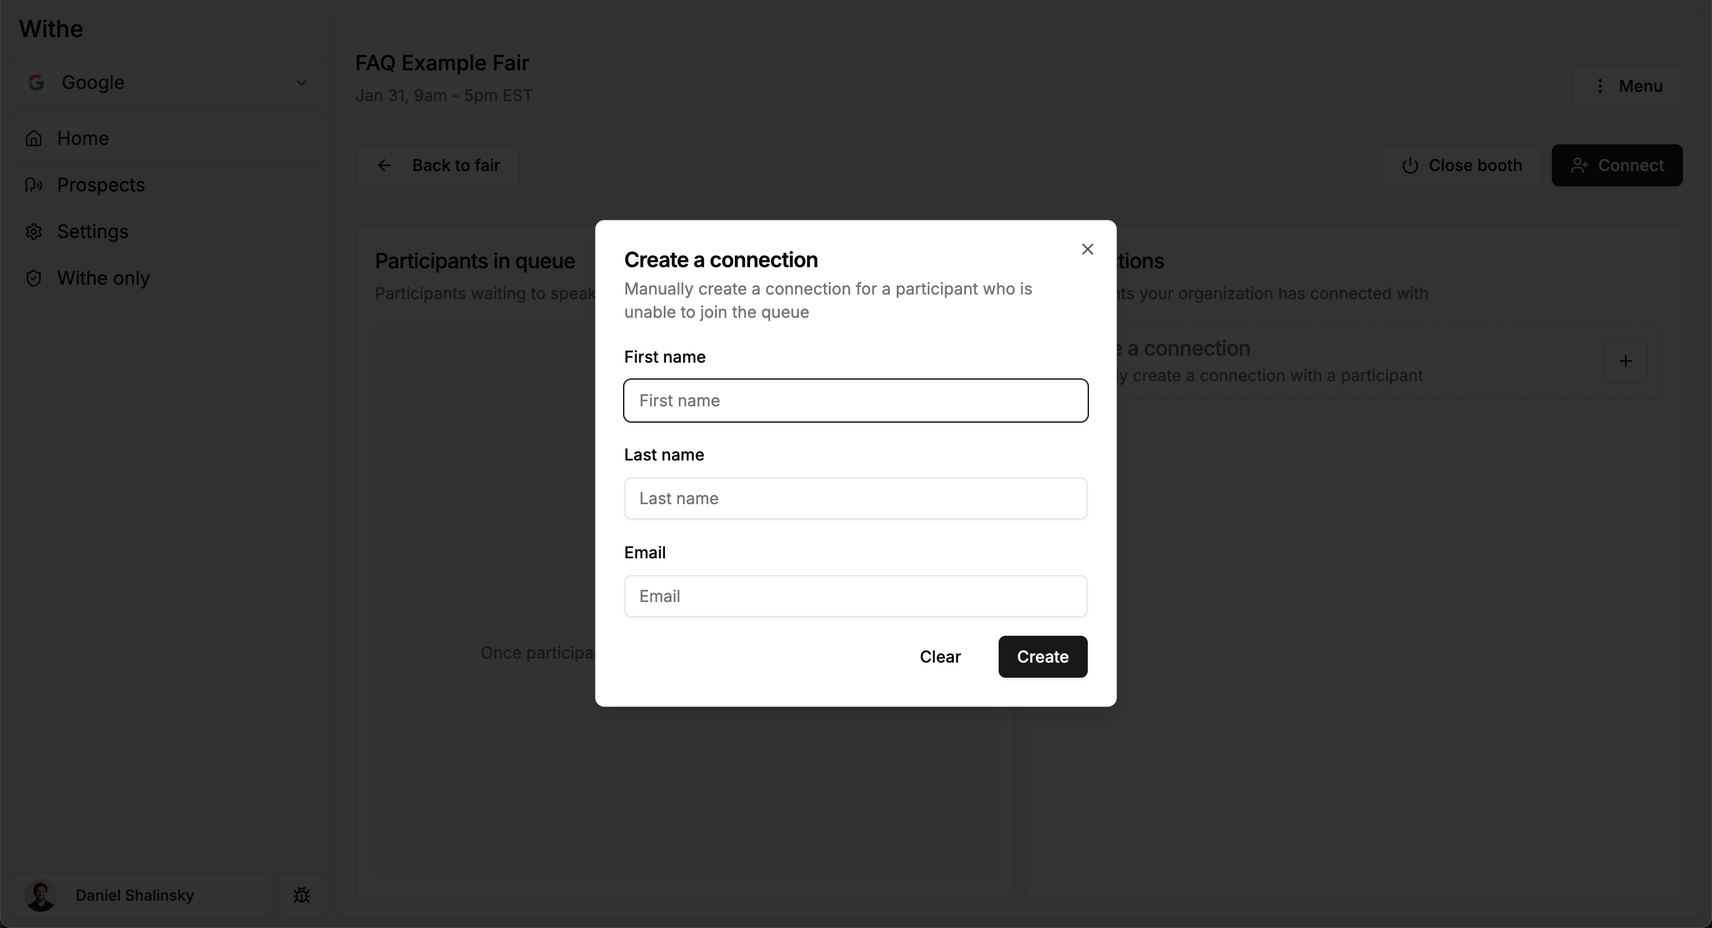Expand the Google organization dropdown

(168, 83)
